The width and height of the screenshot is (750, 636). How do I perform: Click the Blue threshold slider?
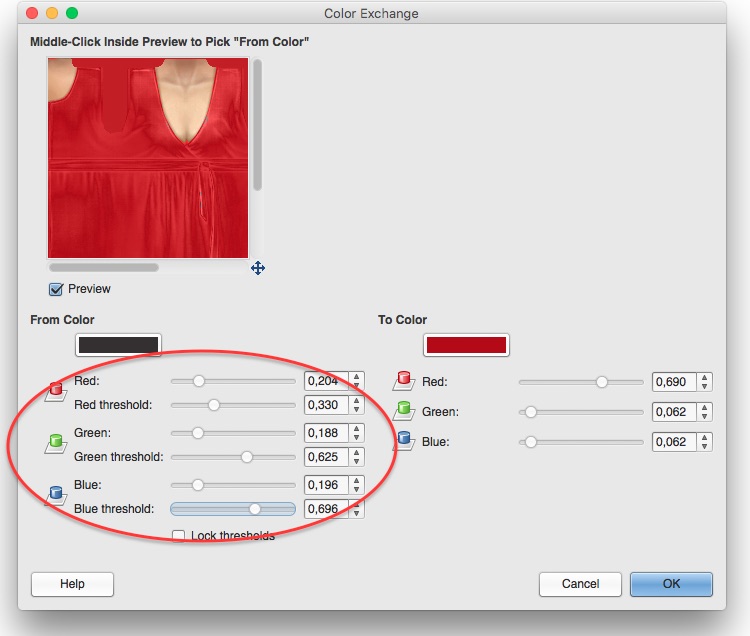pos(233,509)
